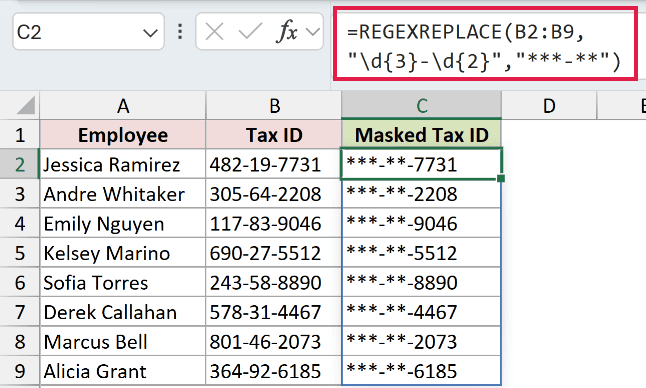This screenshot has height=388, width=646.
Task: Click the Tax ID header cell
Action: point(274,135)
